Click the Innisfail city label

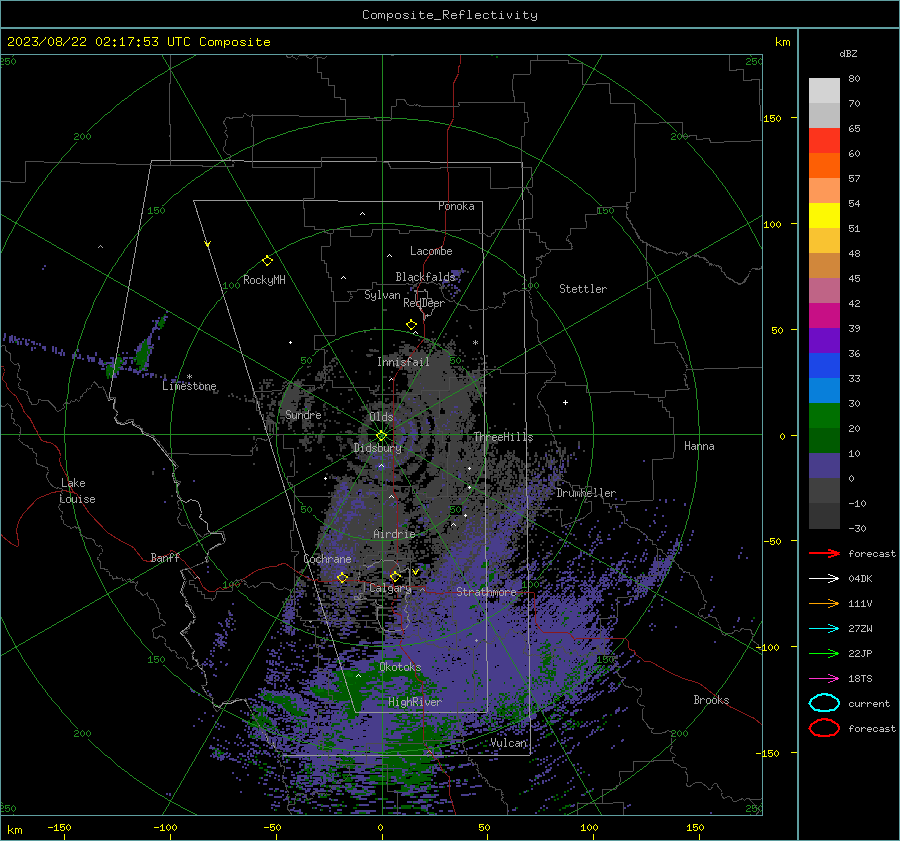[403, 362]
